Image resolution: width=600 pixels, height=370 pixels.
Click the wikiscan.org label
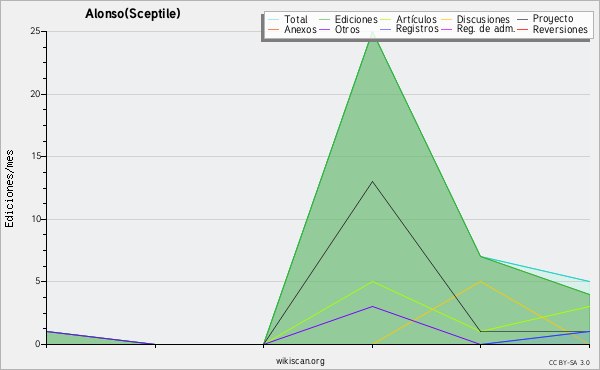(x=300, y=361)
